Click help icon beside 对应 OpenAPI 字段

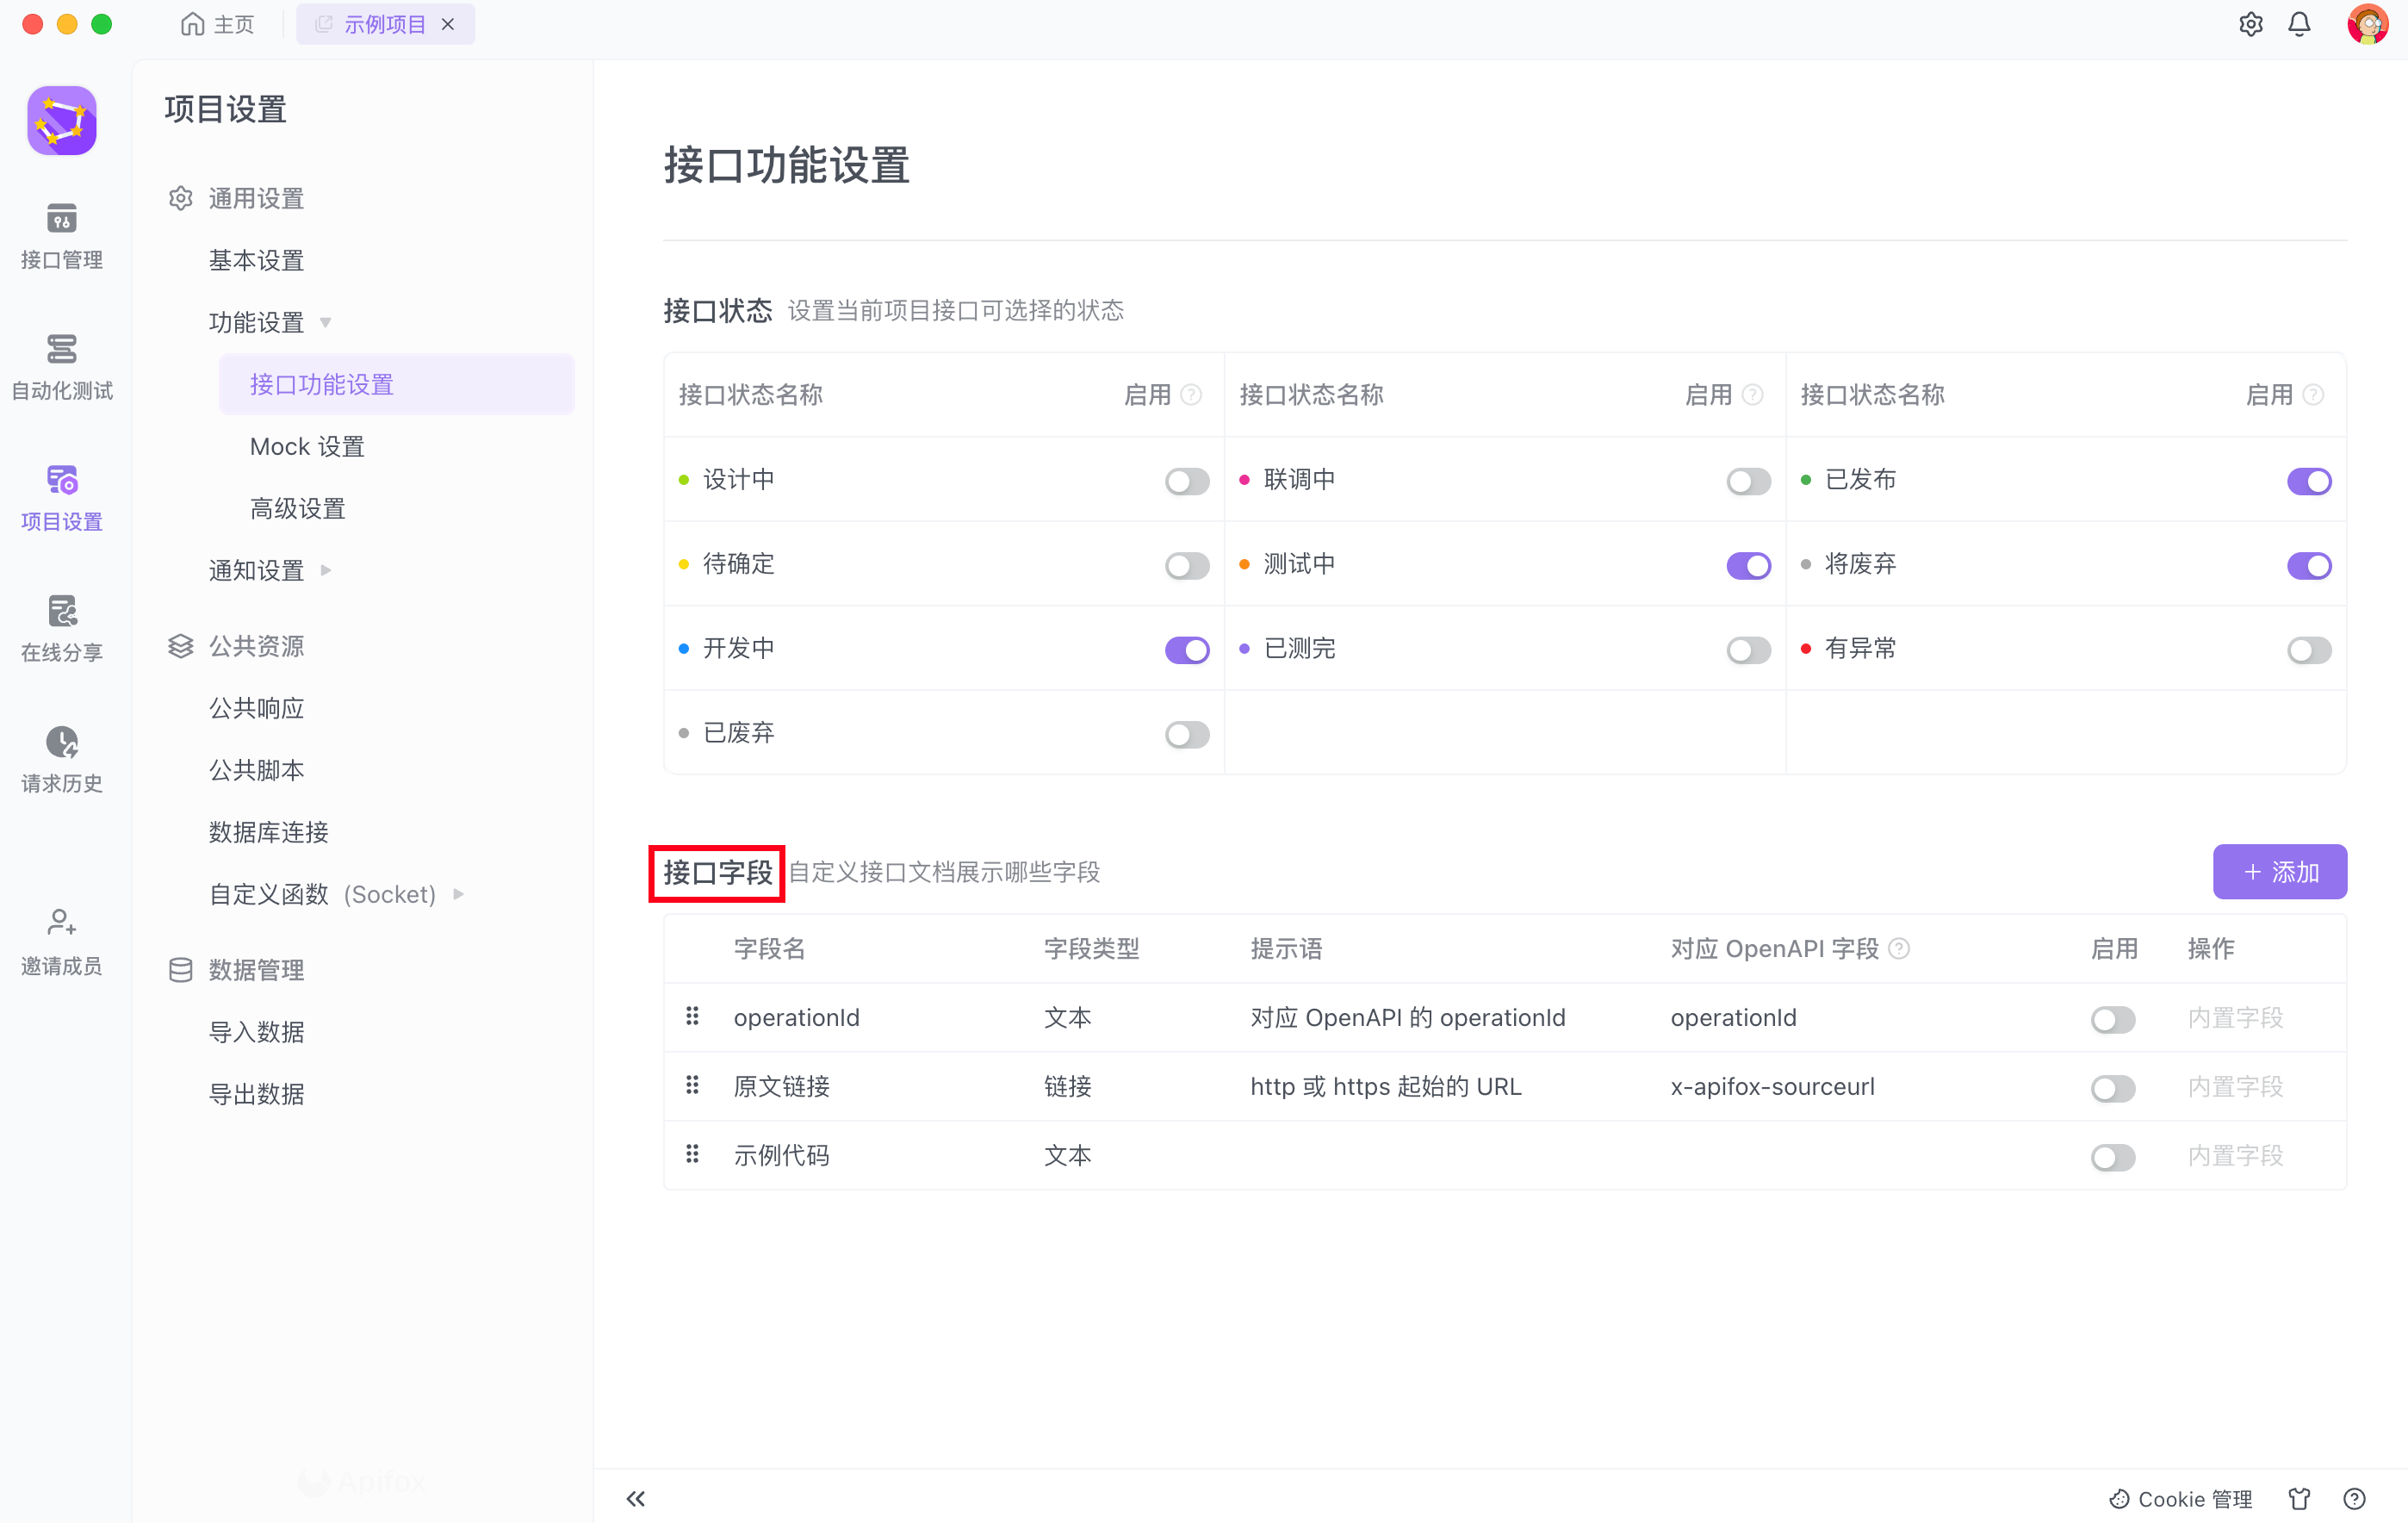(x=1899, y=948)
